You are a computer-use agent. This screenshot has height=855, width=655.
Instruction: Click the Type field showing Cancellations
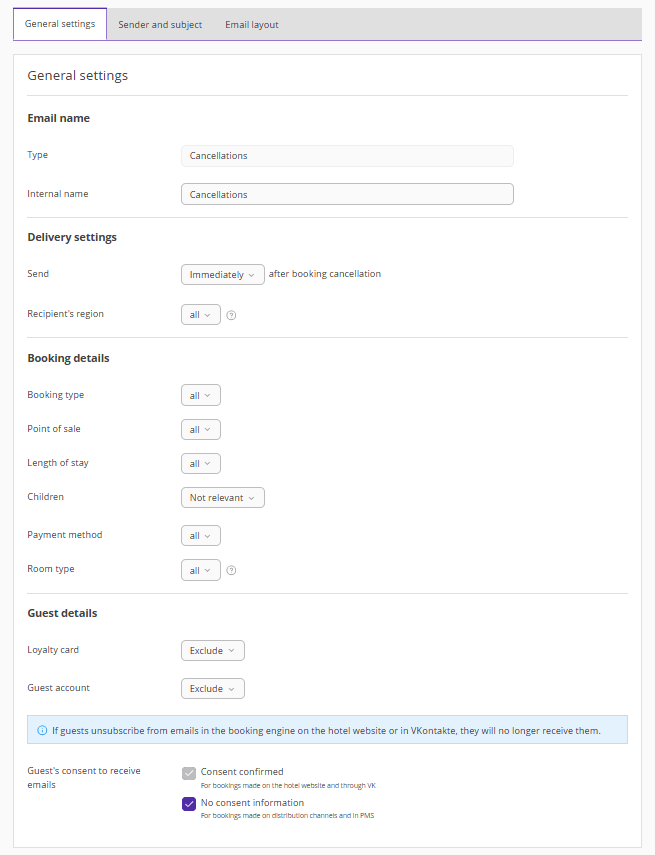[x=347, y=156]
